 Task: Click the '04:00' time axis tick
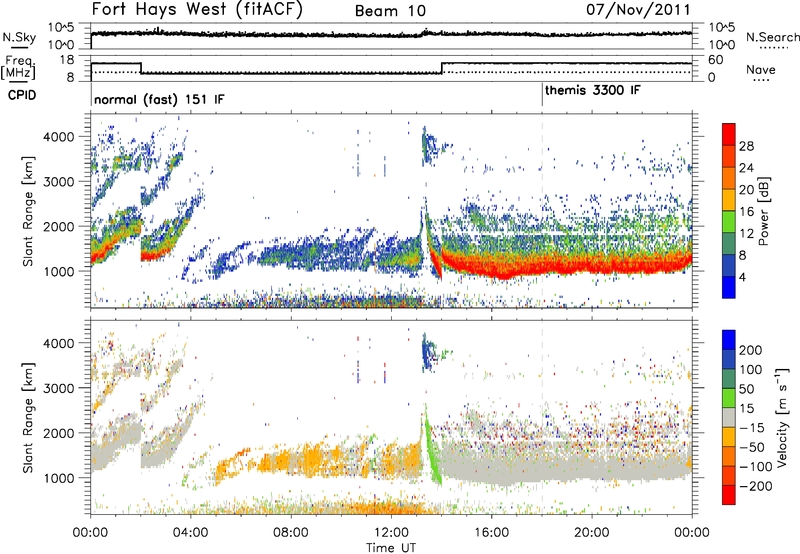[191, 533]
